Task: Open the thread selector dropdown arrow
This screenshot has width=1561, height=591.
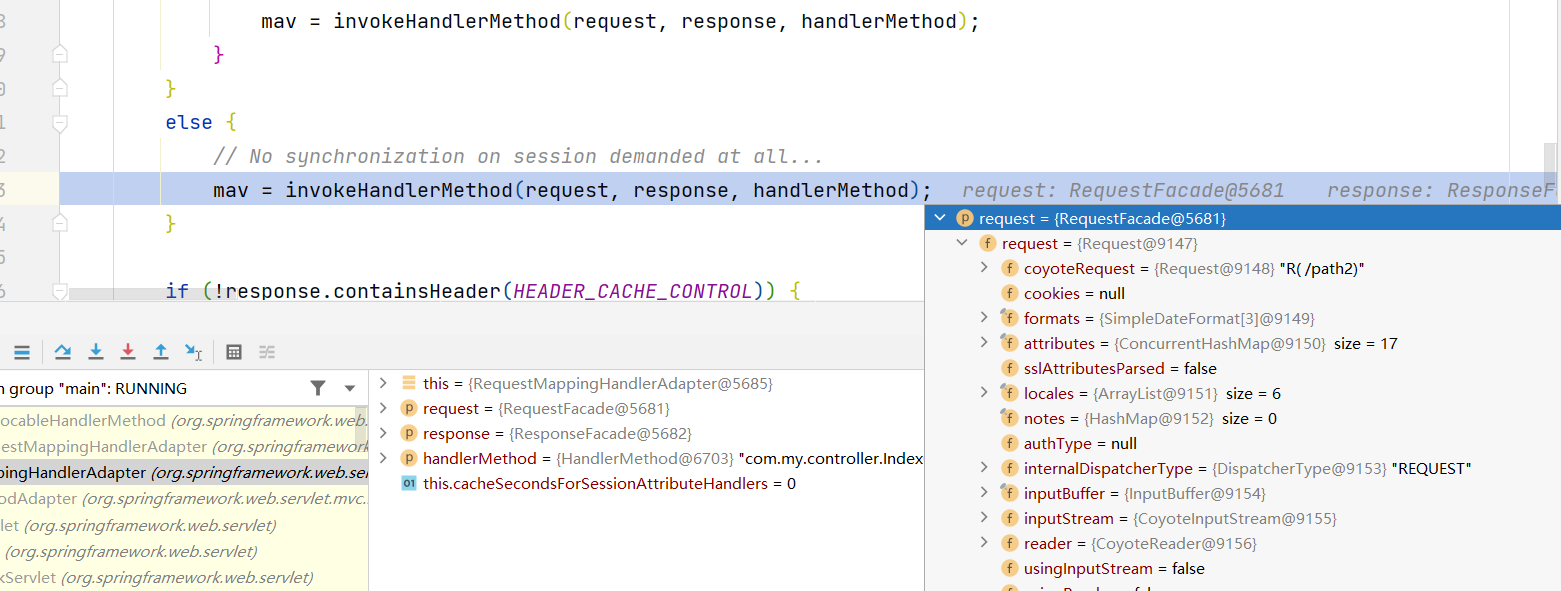Action: 350,388
